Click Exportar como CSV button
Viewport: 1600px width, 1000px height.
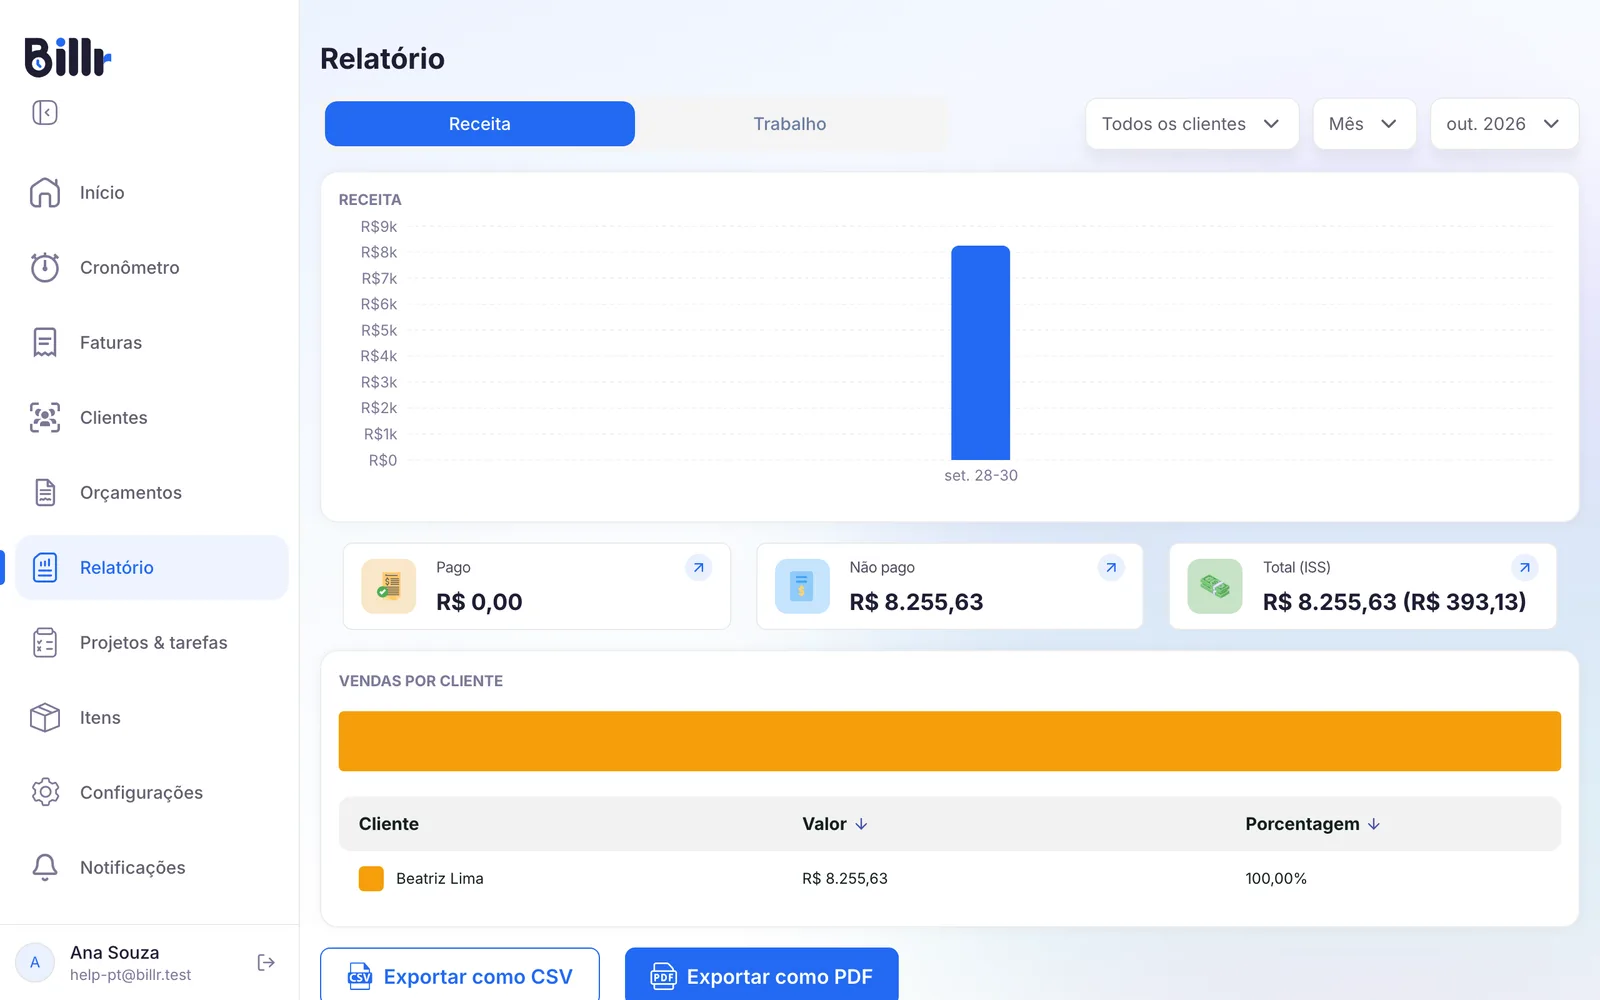pyautogui.click(x=460, y=975)
